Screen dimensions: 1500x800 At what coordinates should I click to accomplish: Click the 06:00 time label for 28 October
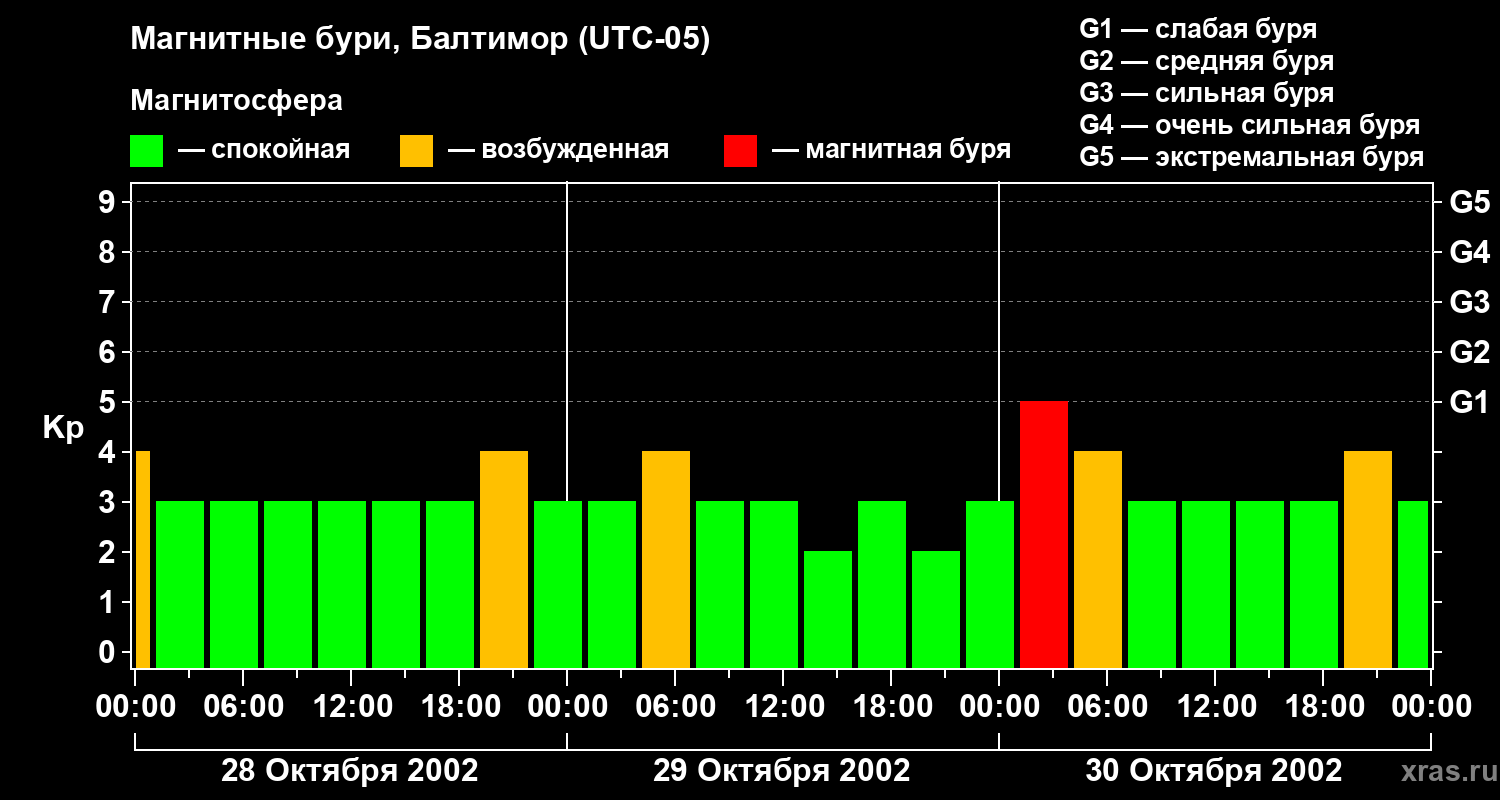point(243,706)
